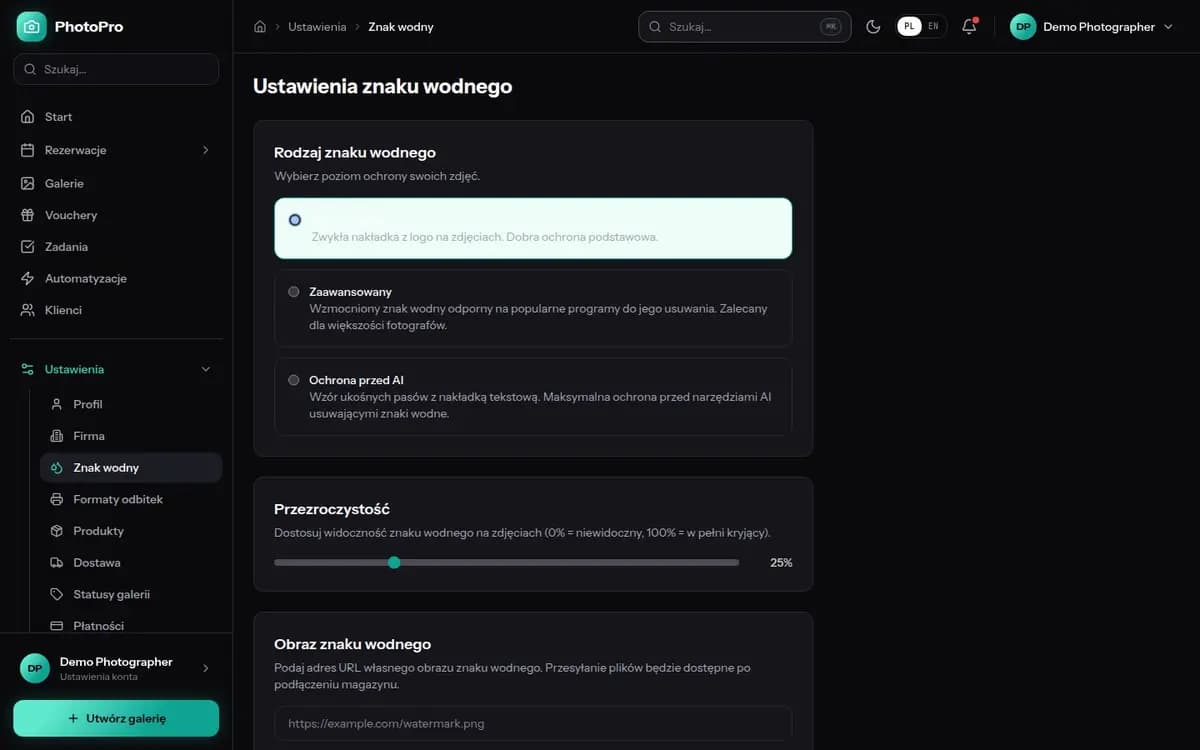Click the Klienci people icon
Screen dimensions: 1200x750
tap(28, 310)
